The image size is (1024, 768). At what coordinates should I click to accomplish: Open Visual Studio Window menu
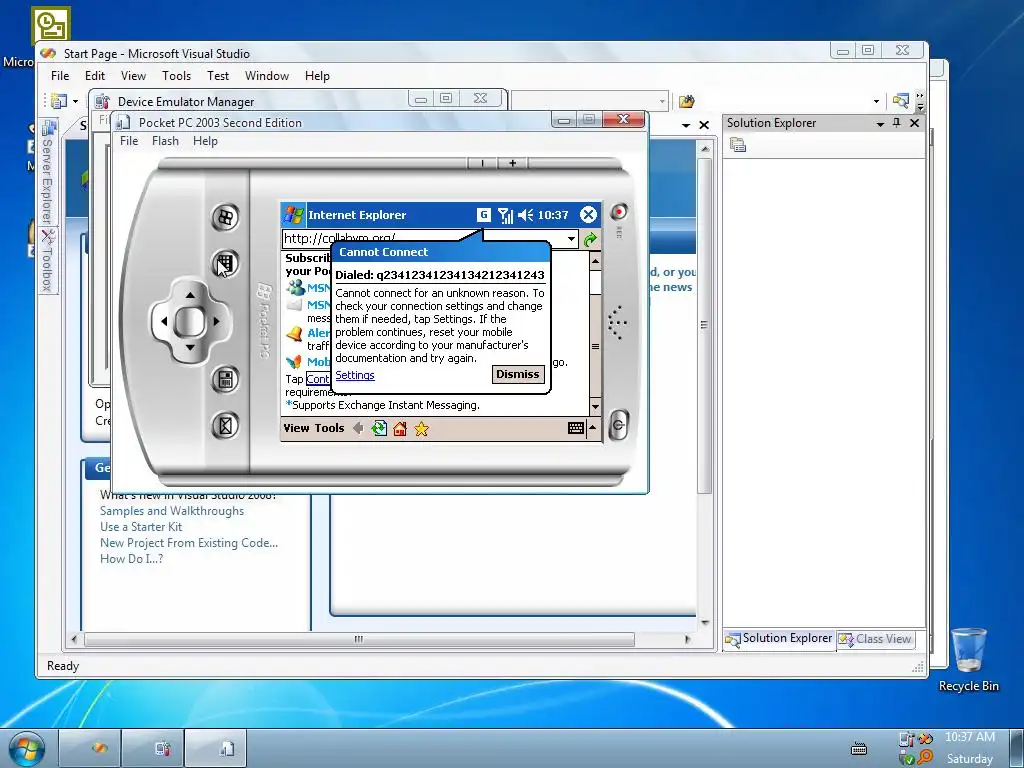click(266, 76)
